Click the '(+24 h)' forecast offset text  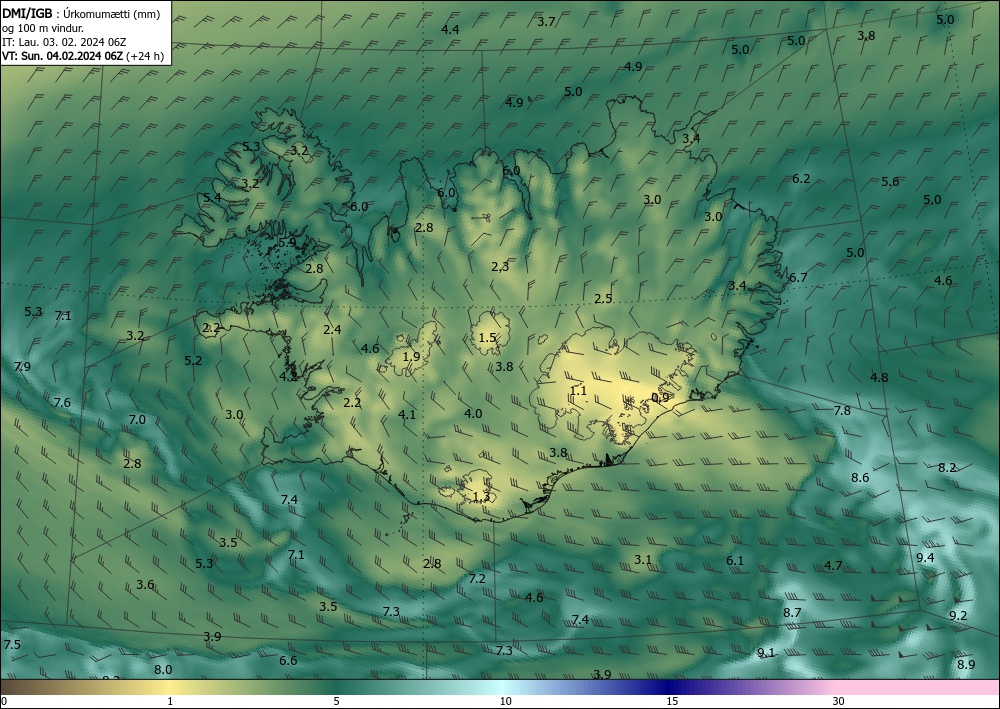145,56
